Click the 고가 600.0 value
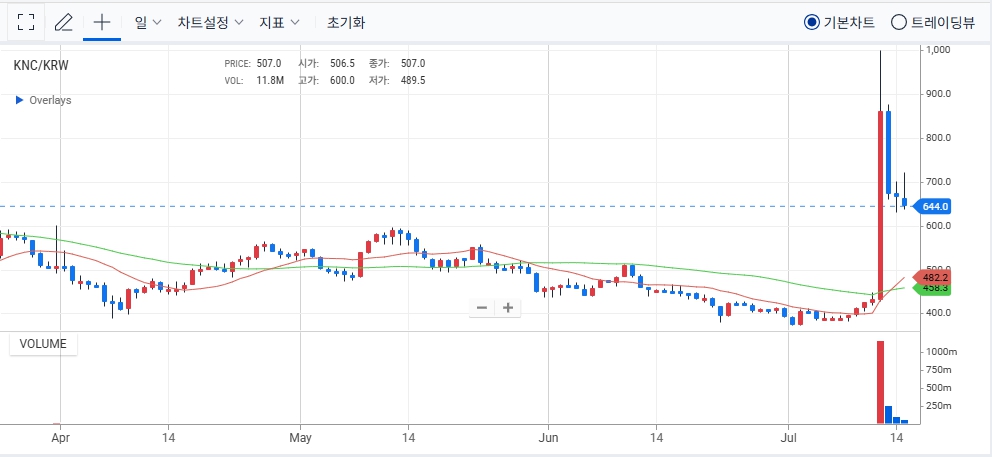Image resolution: width=992 pixels, height=457 pixels. click(342, 80)
